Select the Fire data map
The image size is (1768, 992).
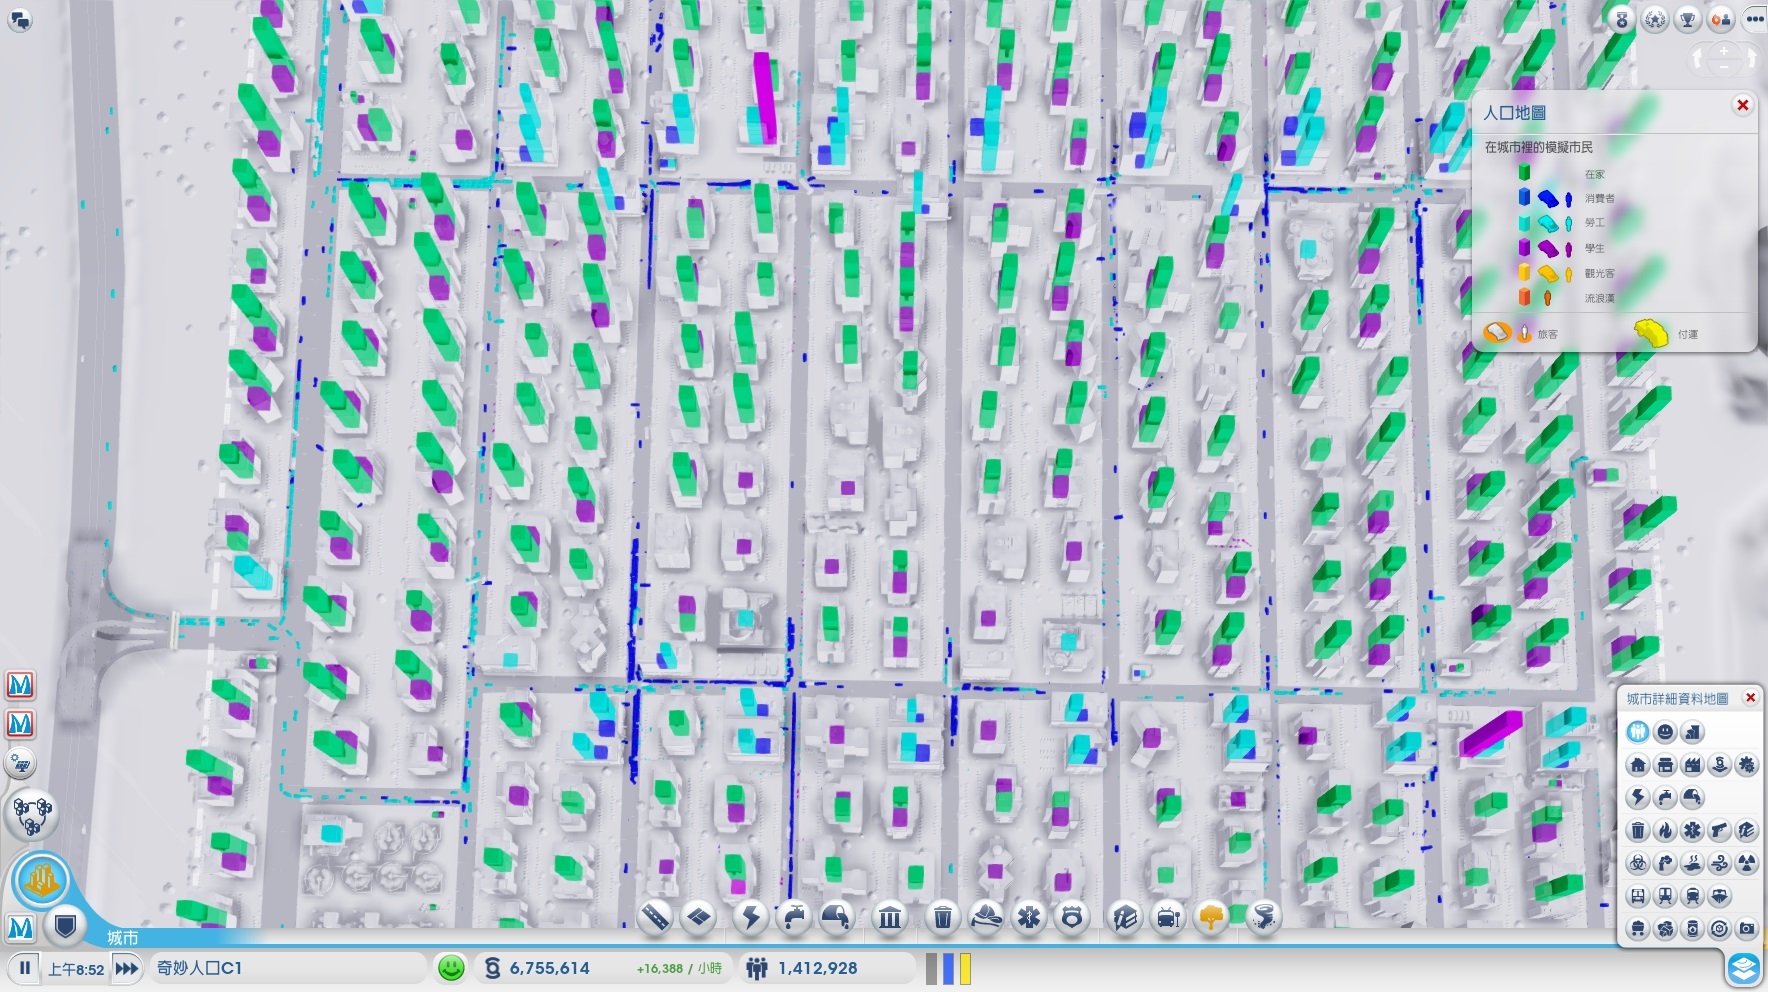[1665, 830]
